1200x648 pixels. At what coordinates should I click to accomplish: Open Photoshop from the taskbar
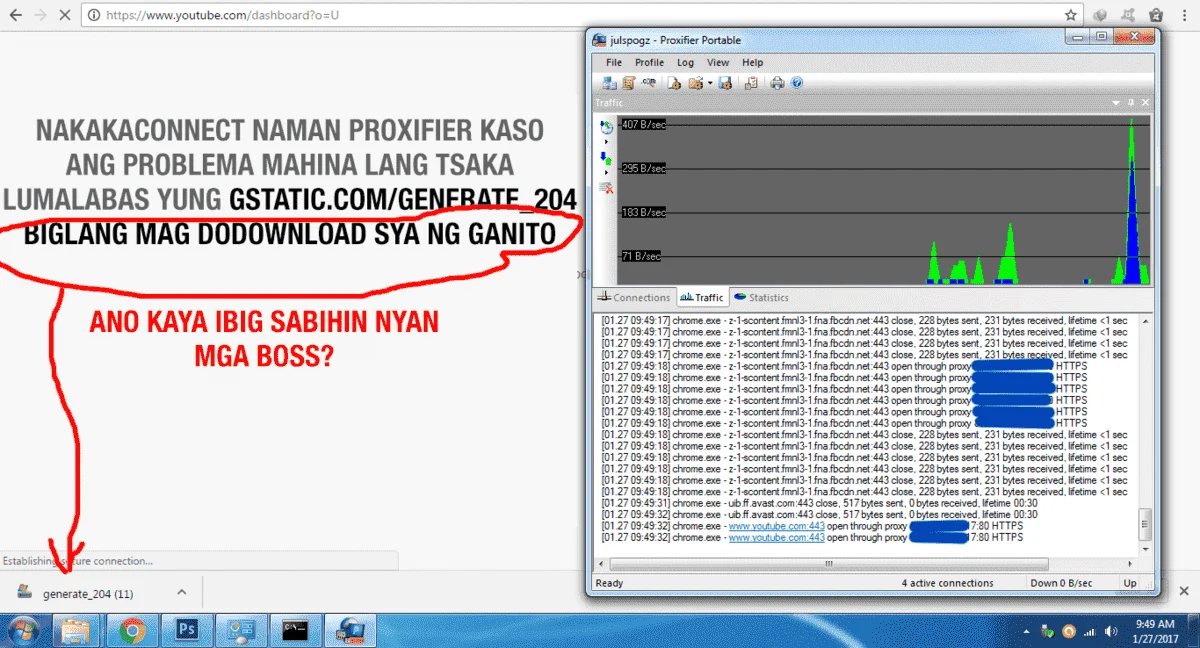[187, 630]
